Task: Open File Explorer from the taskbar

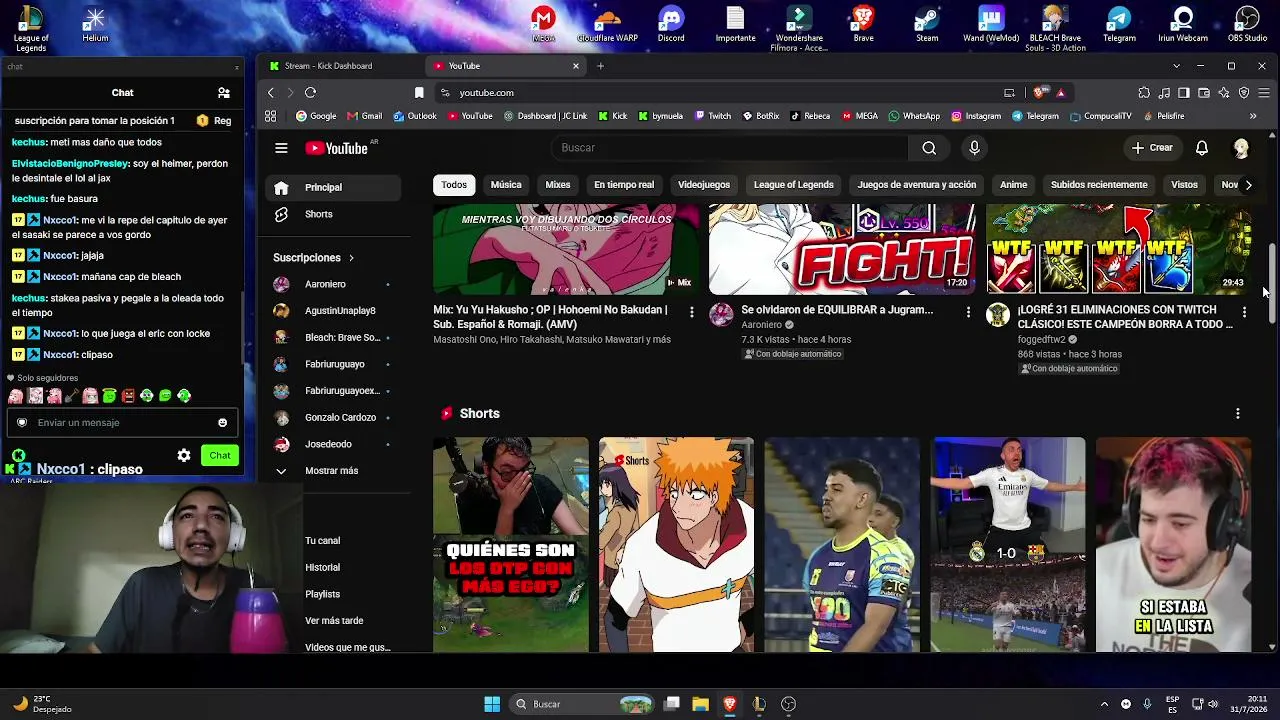Action: pos(700,704)
